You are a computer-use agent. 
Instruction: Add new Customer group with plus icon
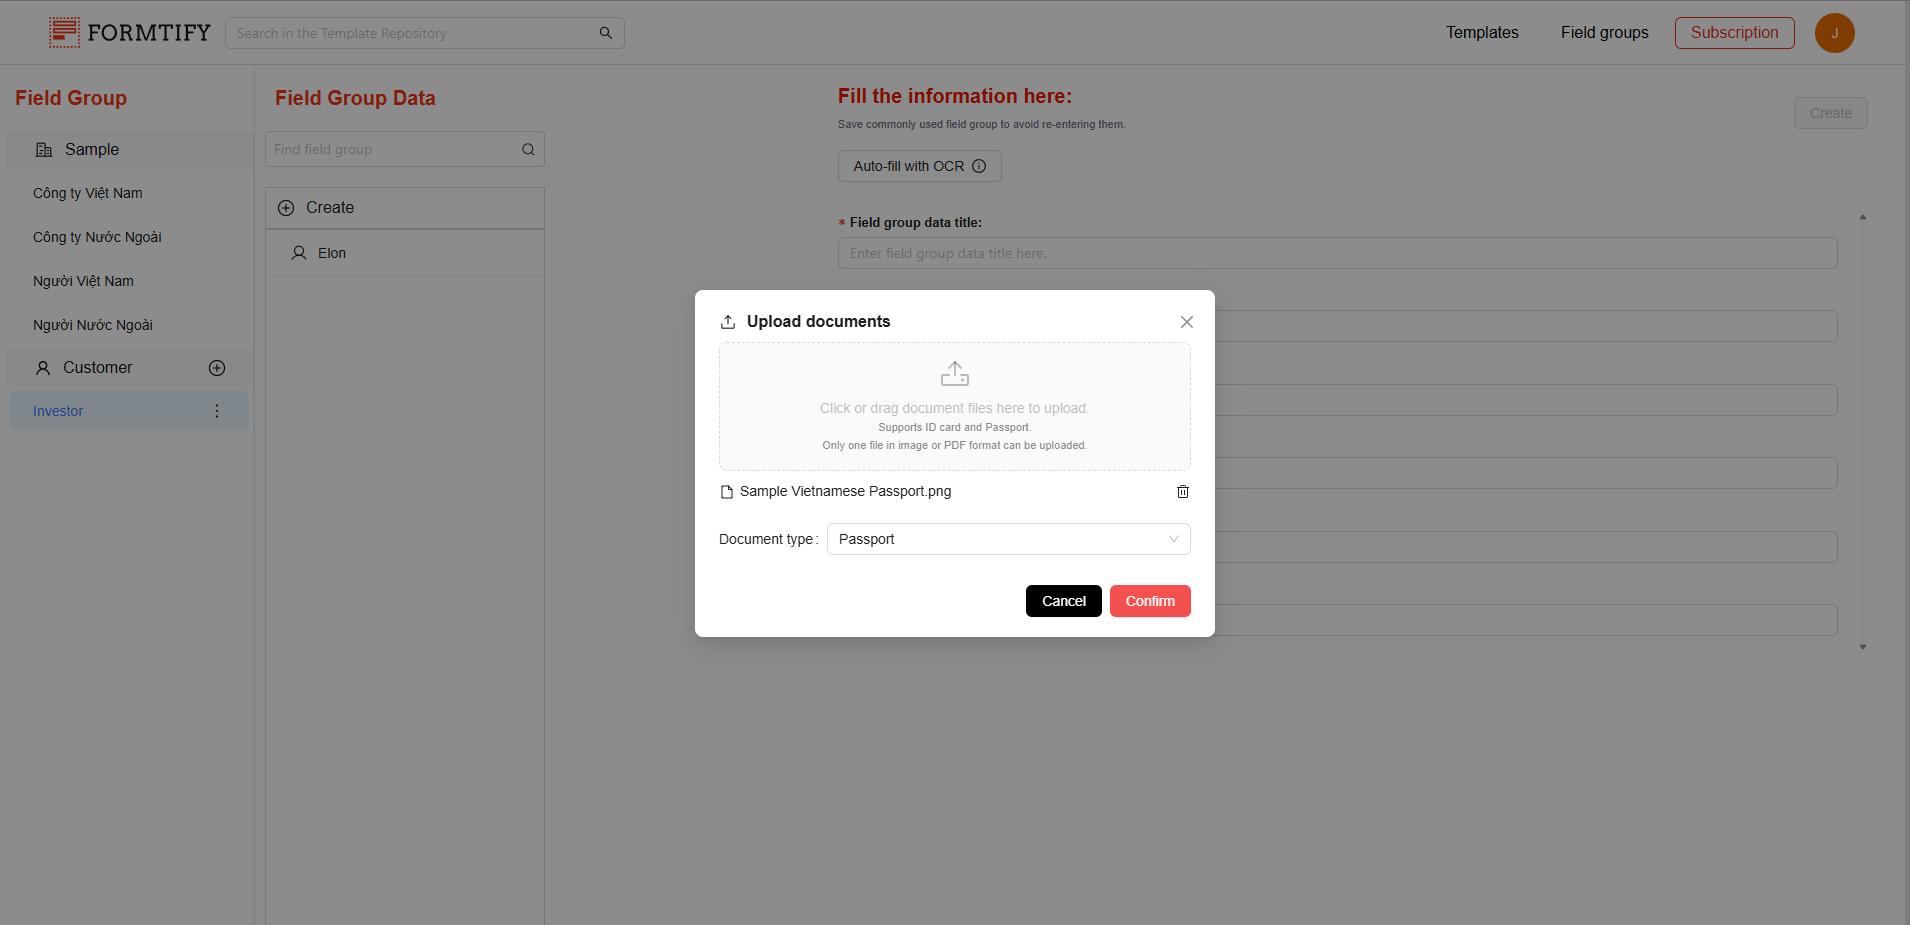217,368
